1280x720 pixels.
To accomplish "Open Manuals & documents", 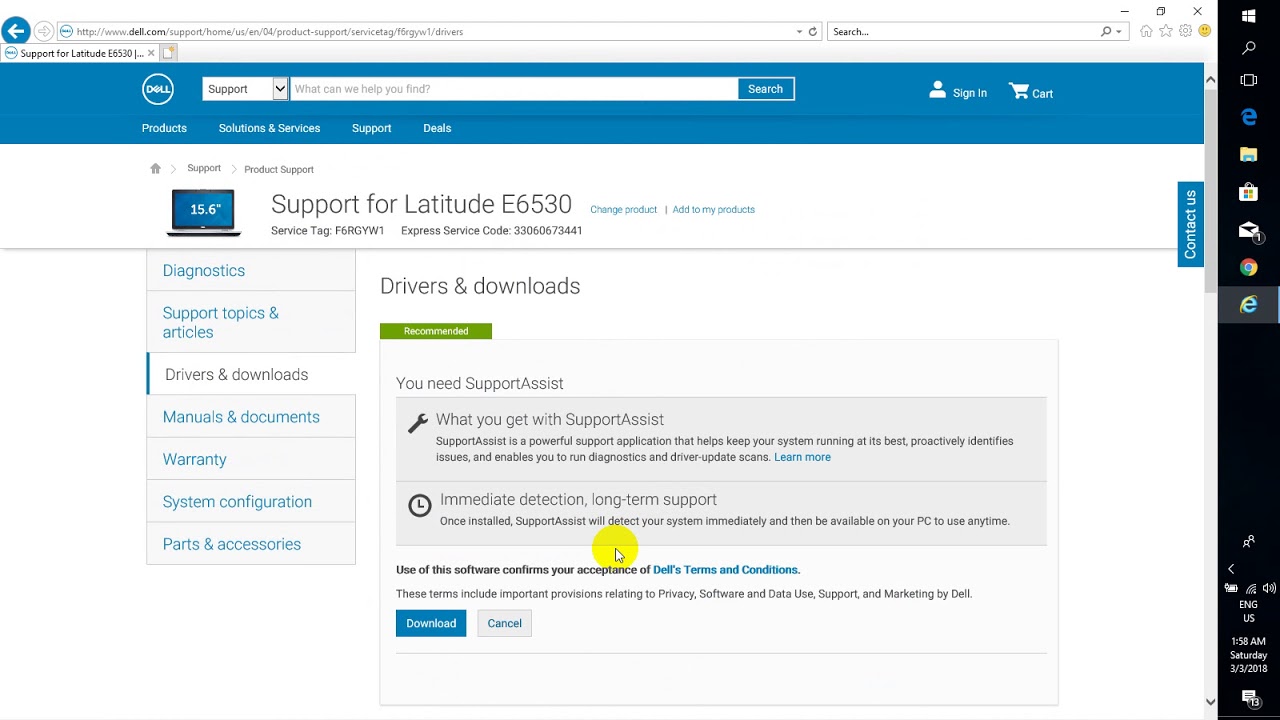I will (251, 417).
